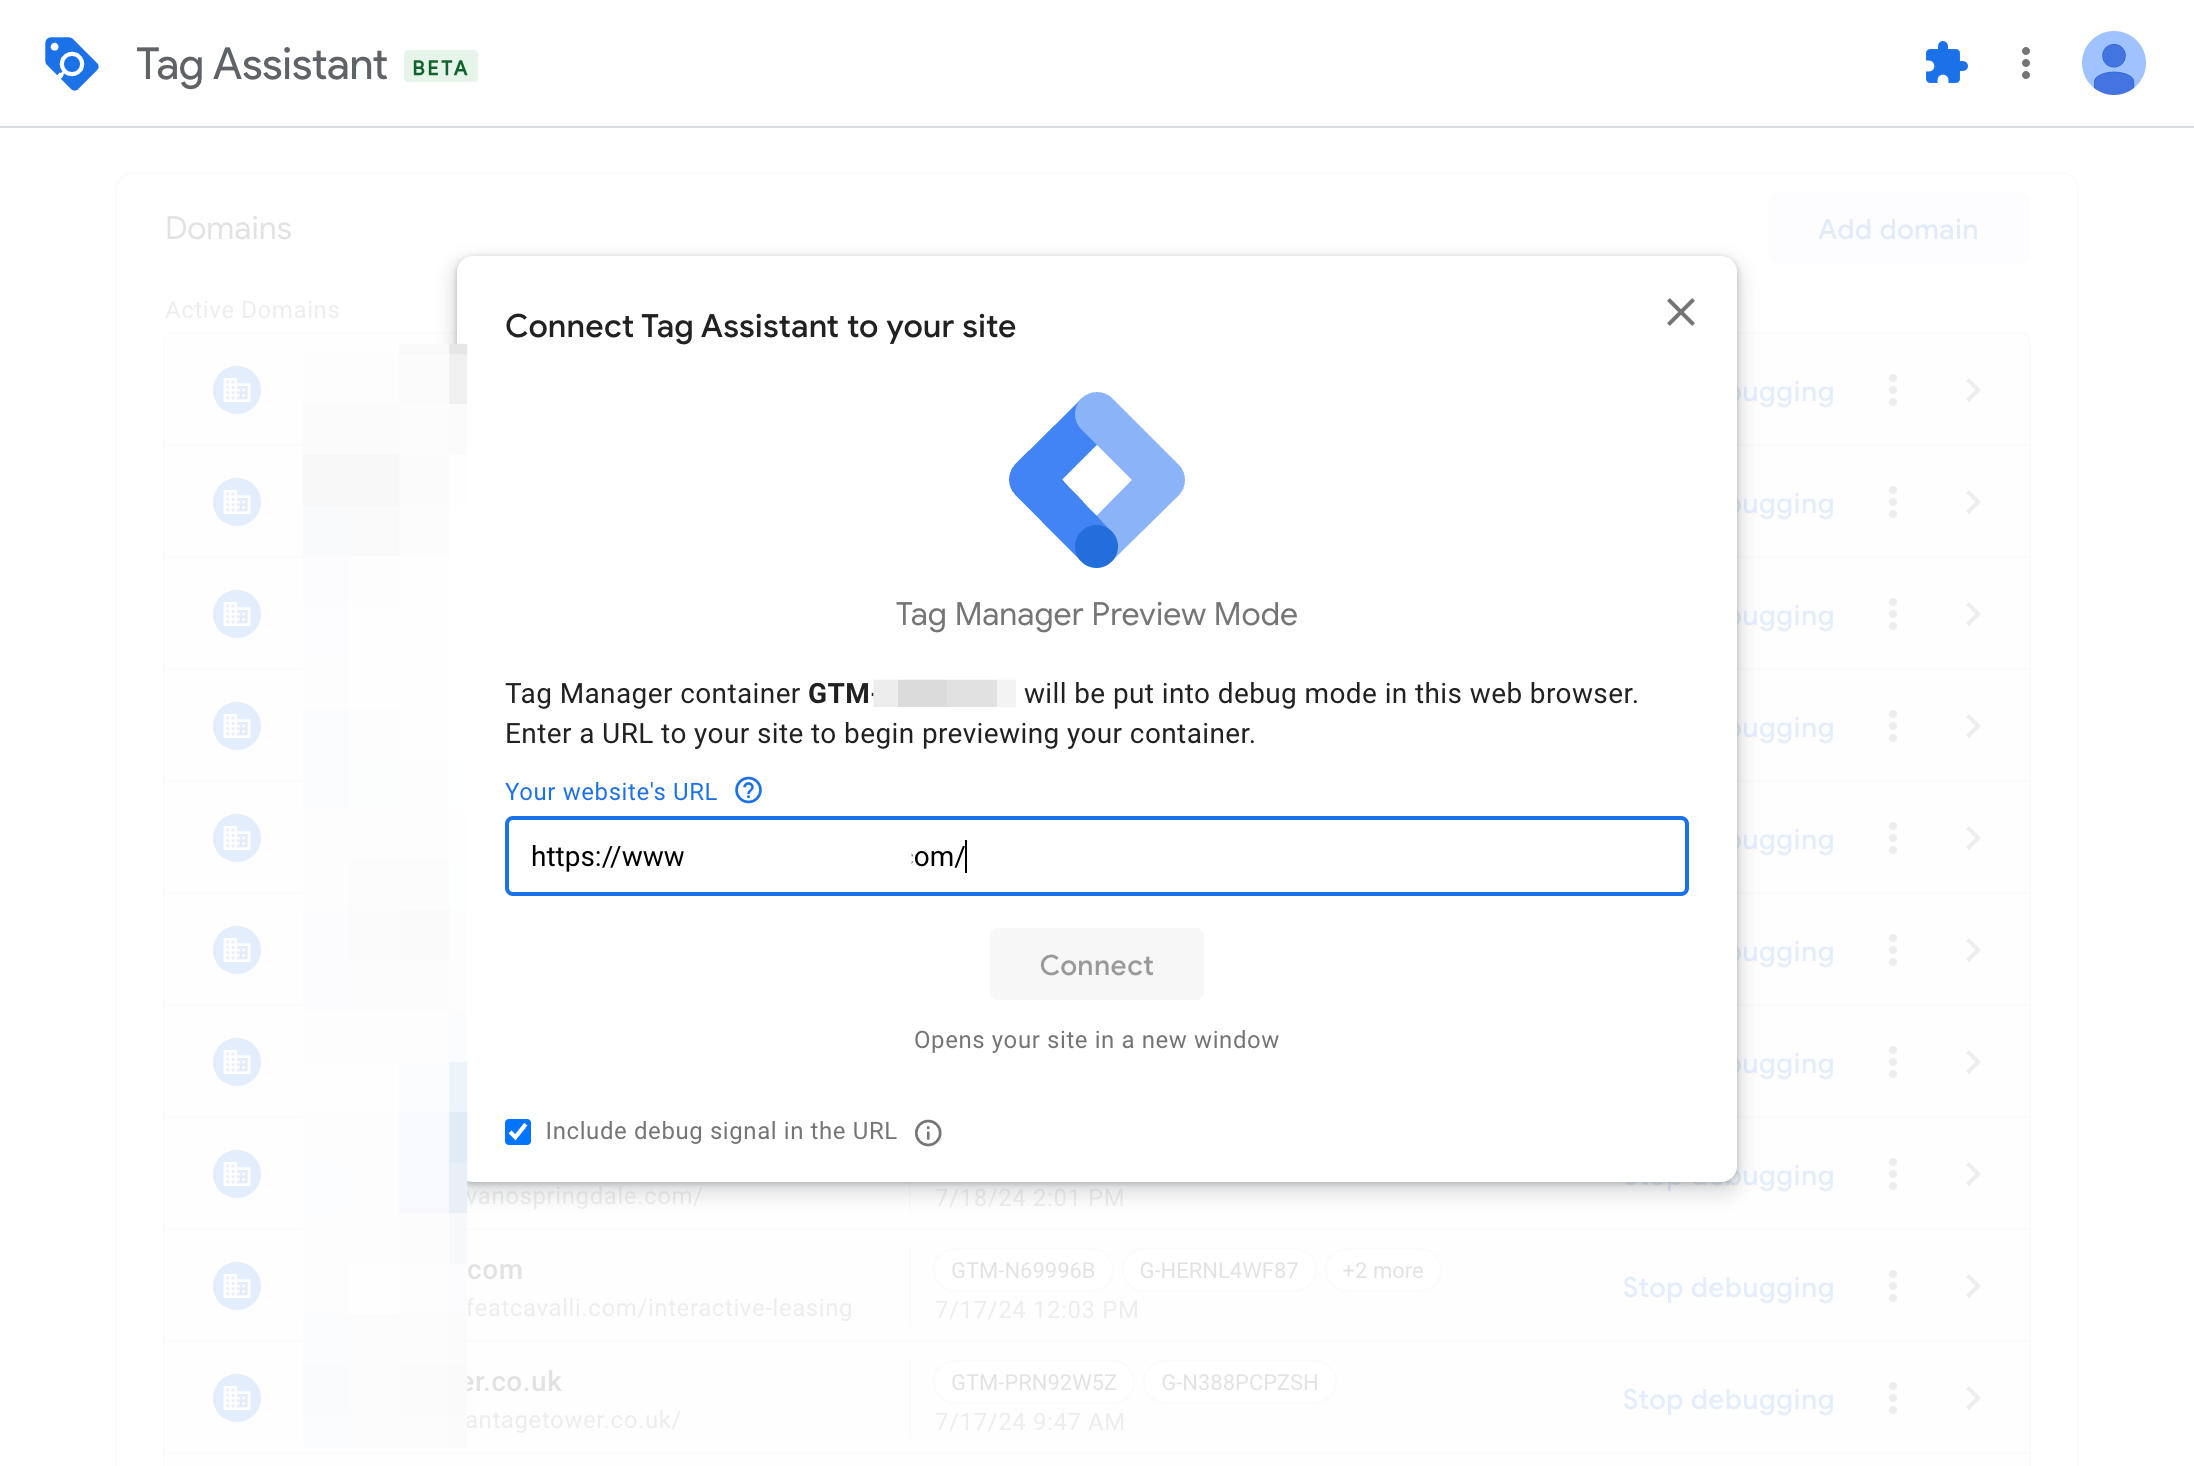Click the Tag Assistant title text
Image resolution: width=2194 pixels, height=1466 pixels.
click(x=261, y=65)
